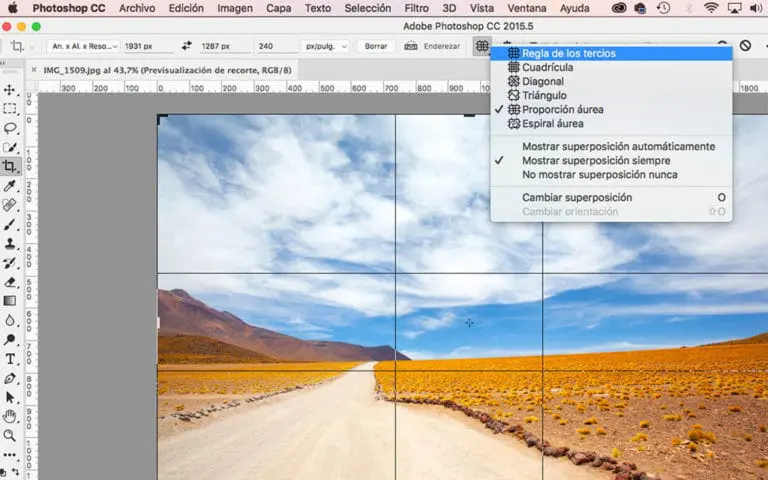This screenshot has width=768, height=480.
Task: Open the Crop tool preset picker in options bar
Action: point(23,47)
